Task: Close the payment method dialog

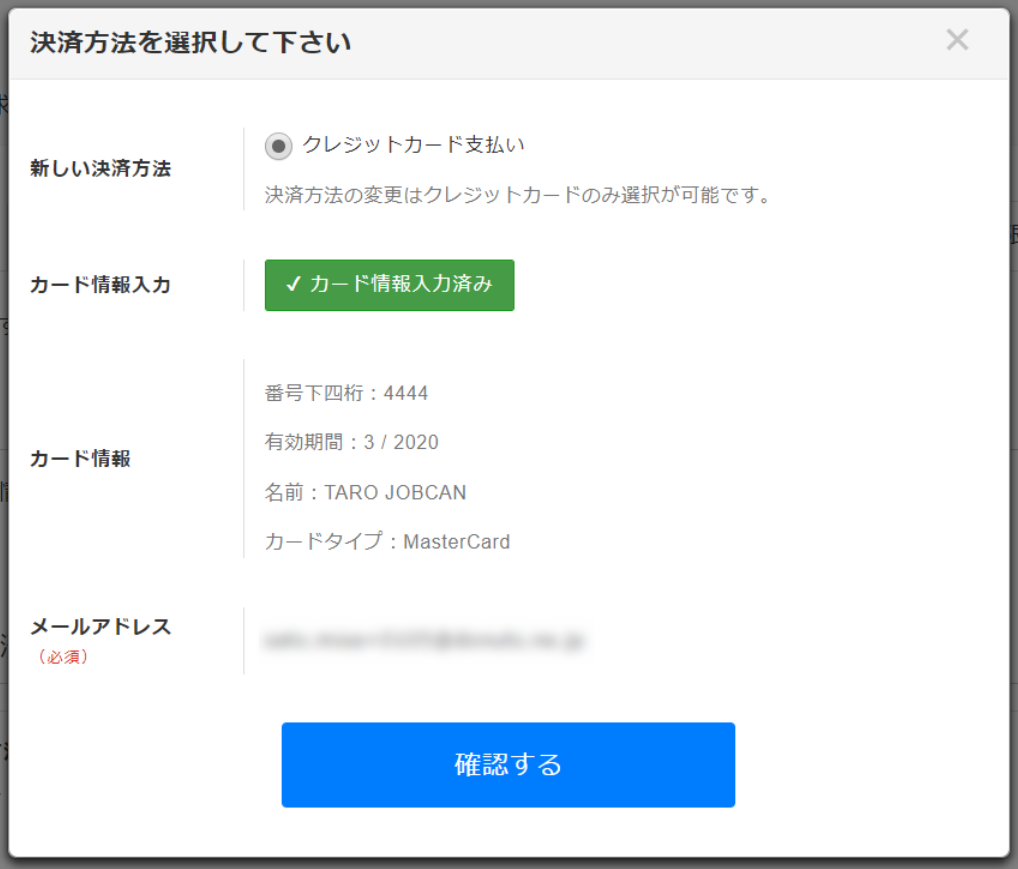Action: point(957,40)
